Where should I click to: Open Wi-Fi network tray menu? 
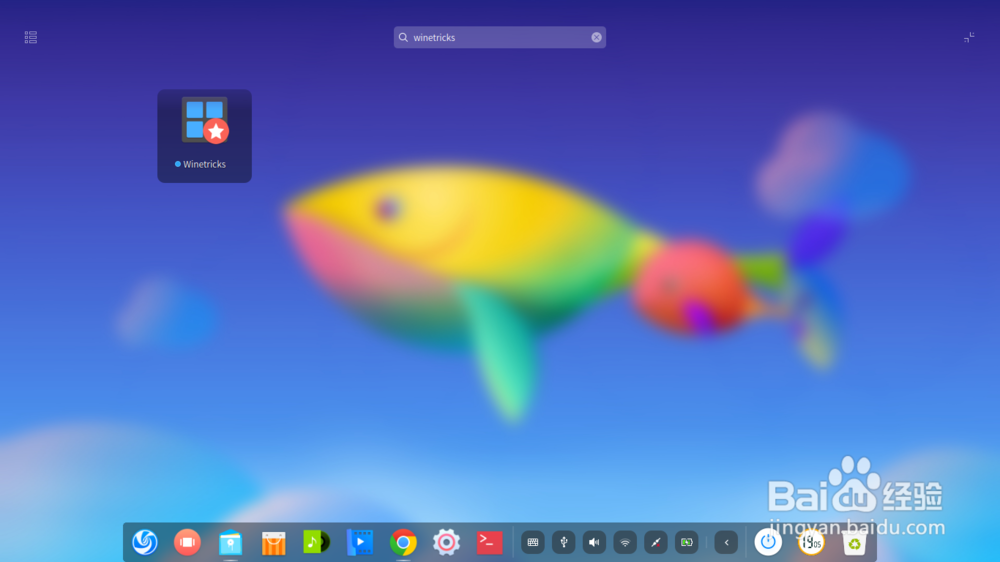[x=625, y=542]
